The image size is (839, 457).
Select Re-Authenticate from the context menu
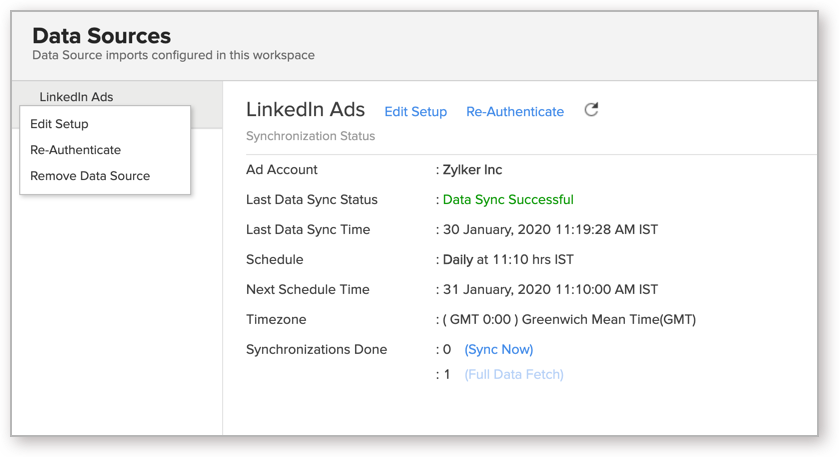[x=75, y=150]
